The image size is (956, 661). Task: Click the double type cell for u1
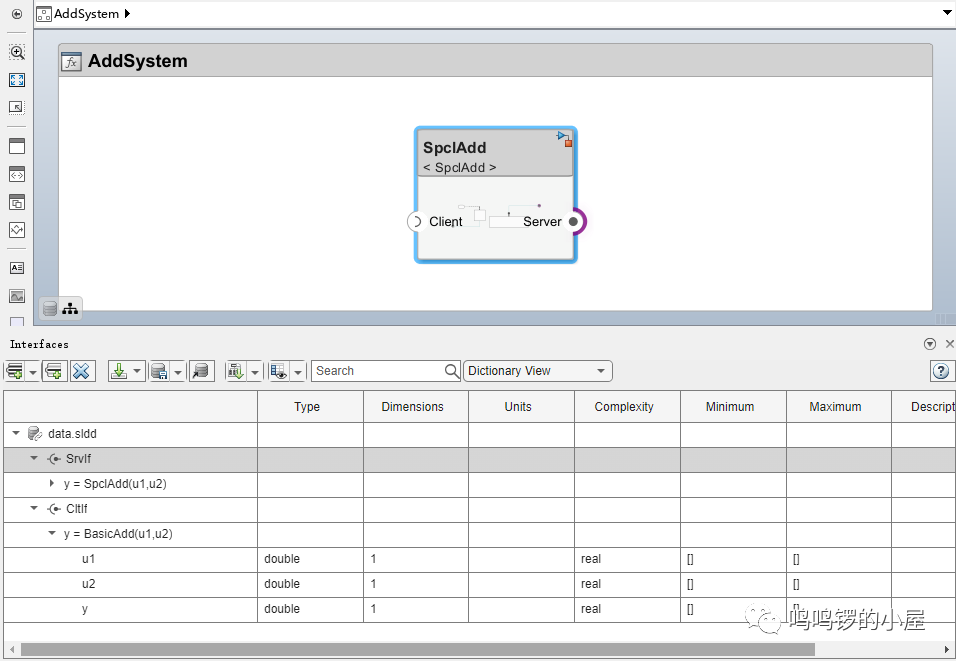[310, 559]
